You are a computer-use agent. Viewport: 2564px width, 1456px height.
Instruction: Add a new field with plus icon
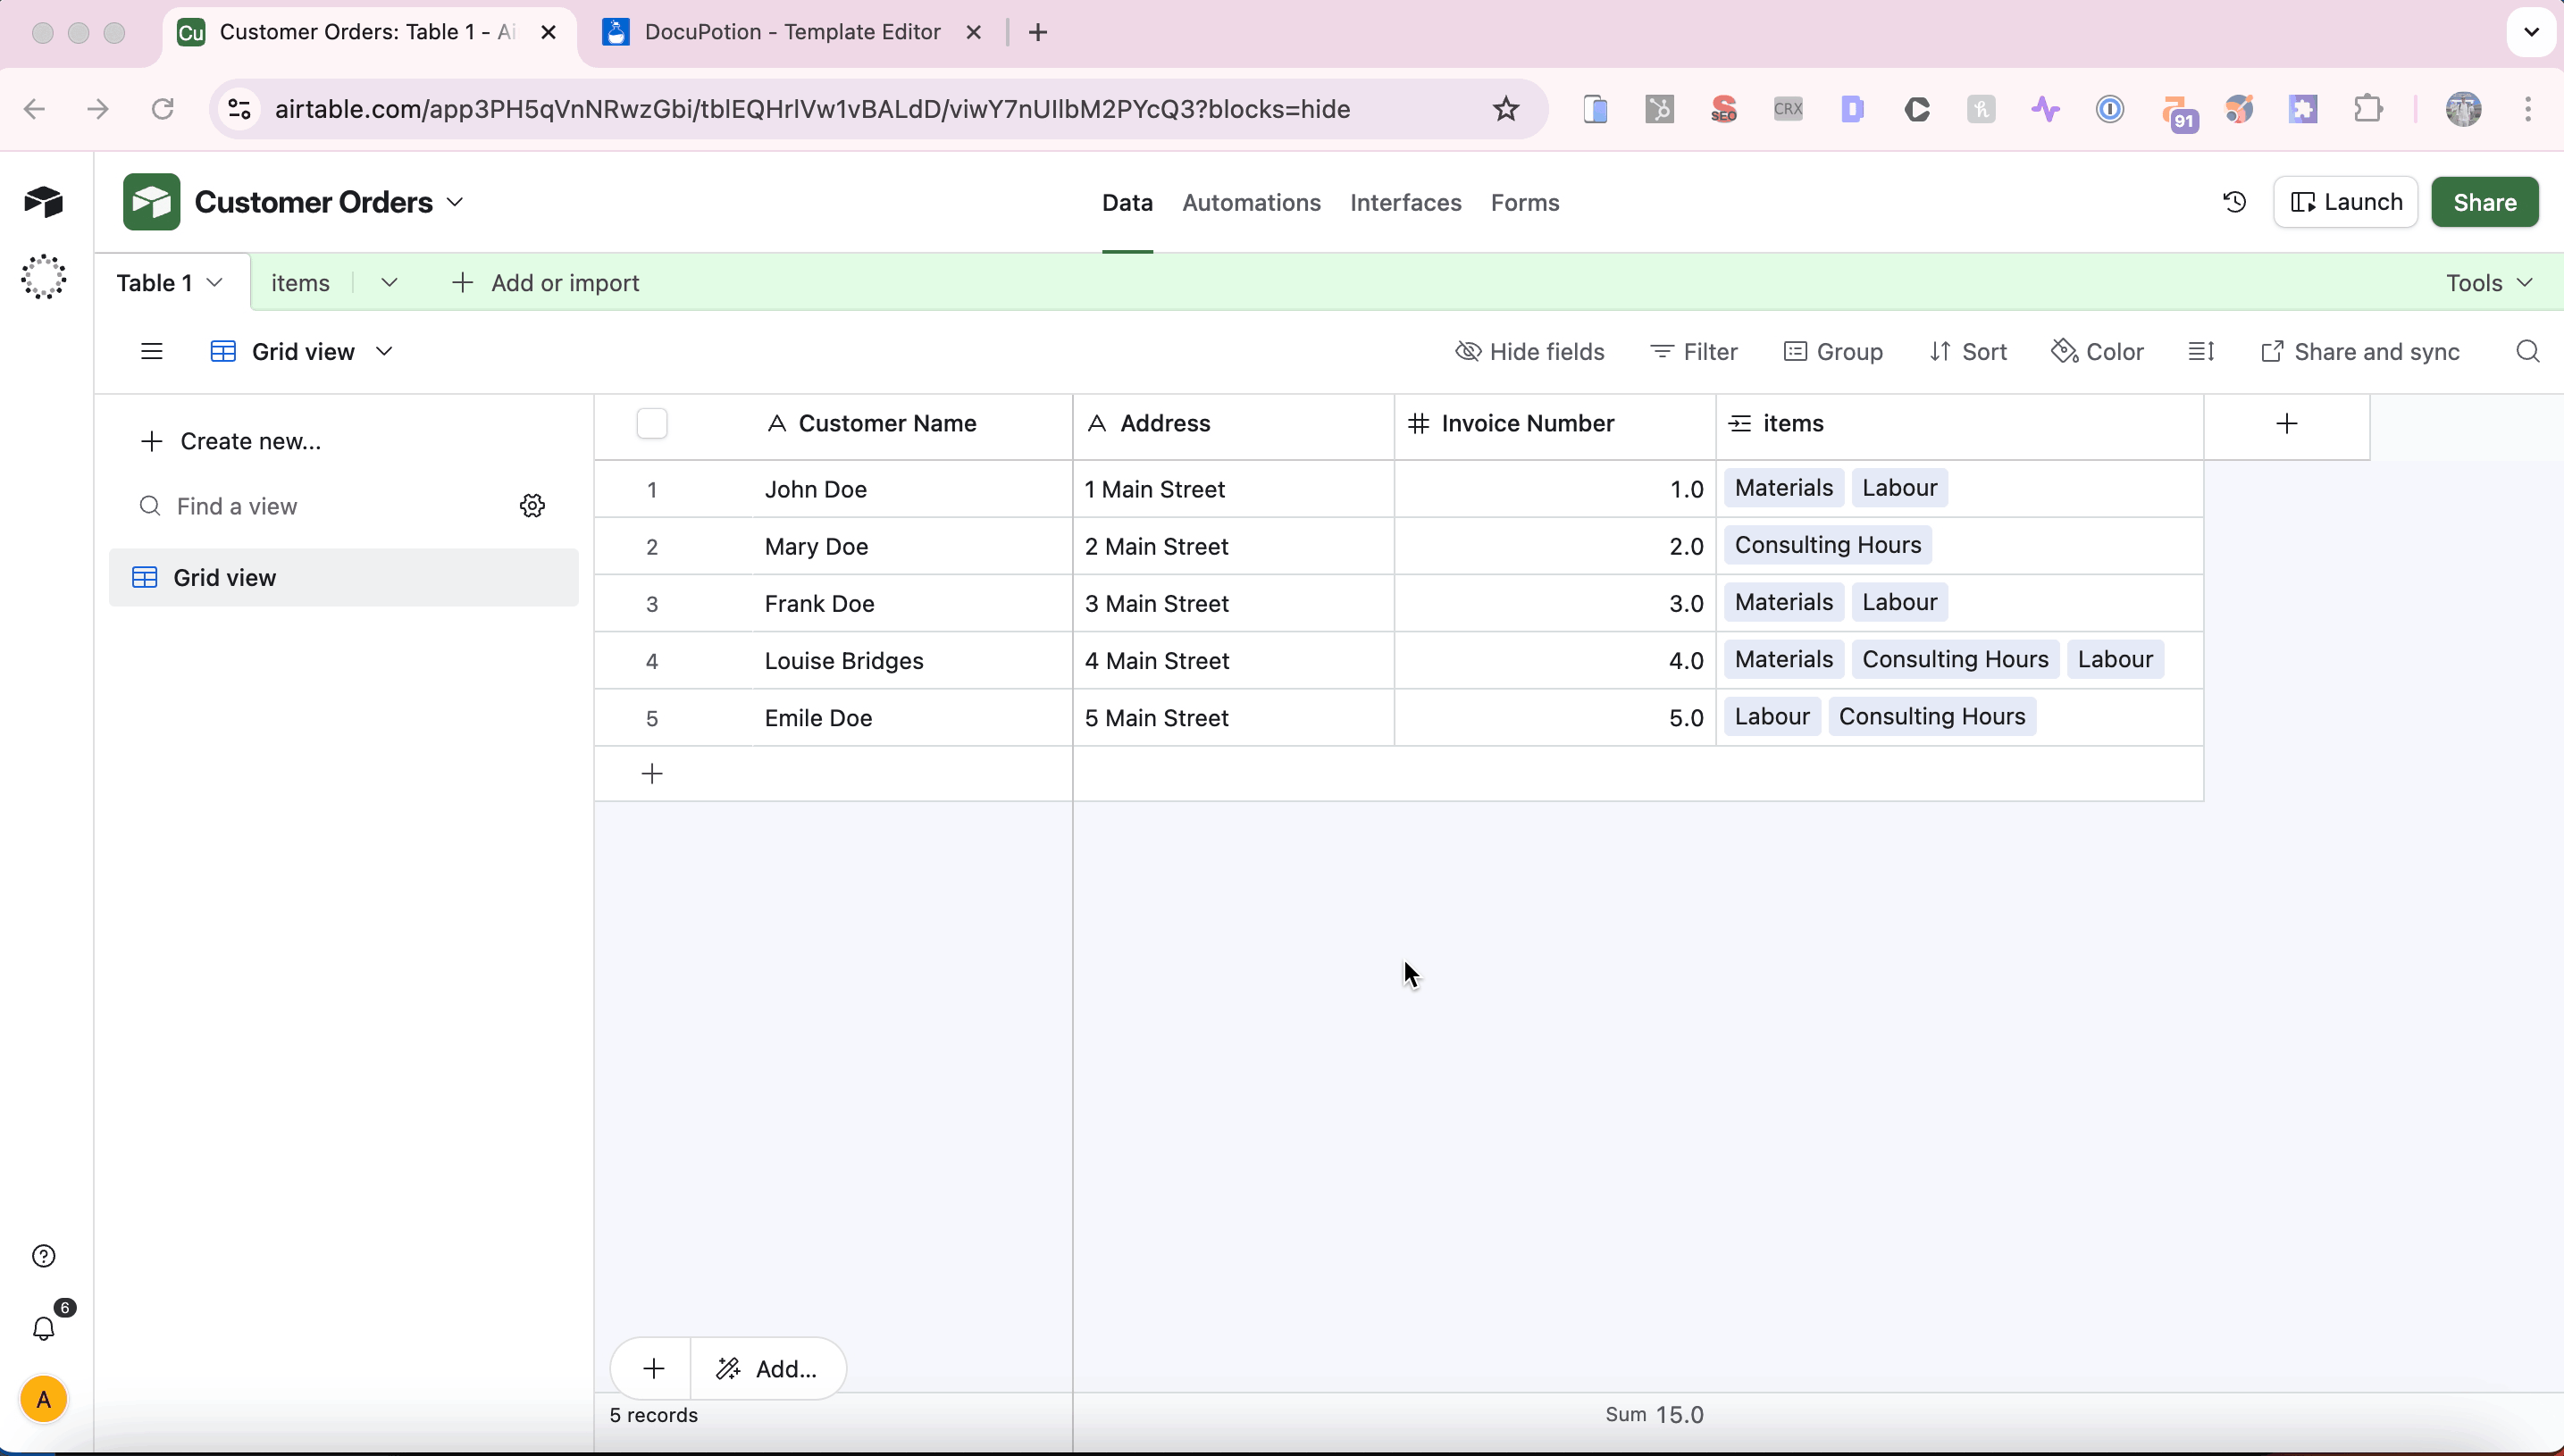(x=2286, y=424)
